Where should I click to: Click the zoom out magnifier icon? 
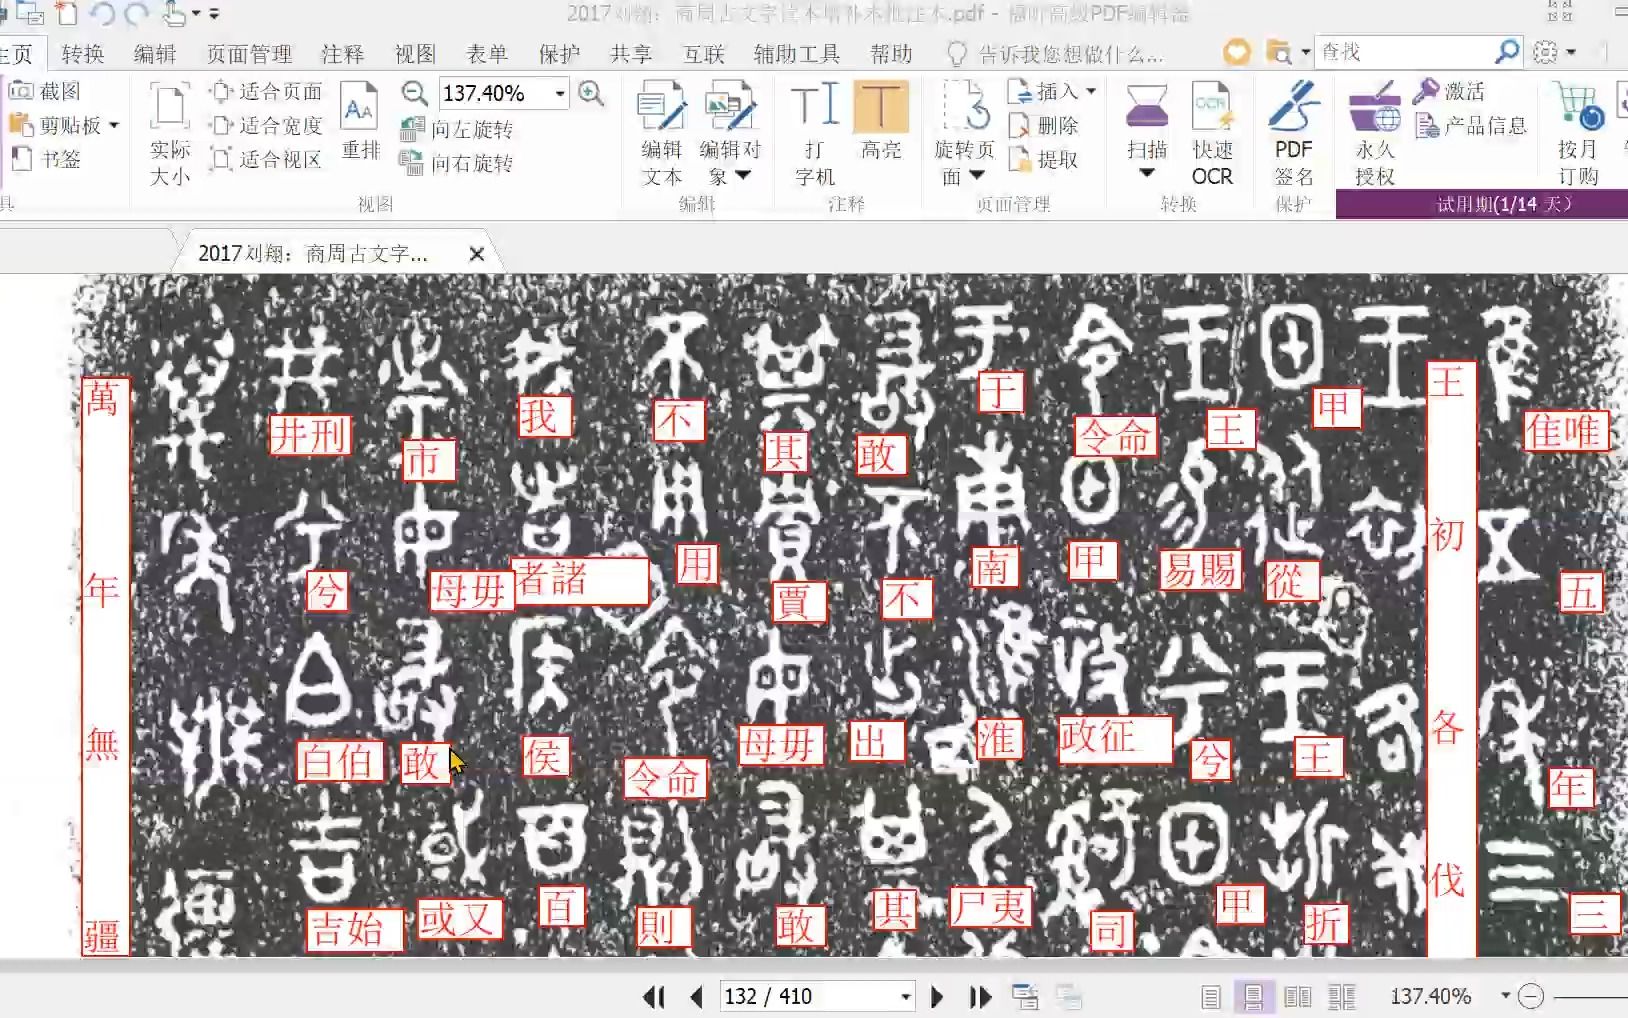pos(414,93)
